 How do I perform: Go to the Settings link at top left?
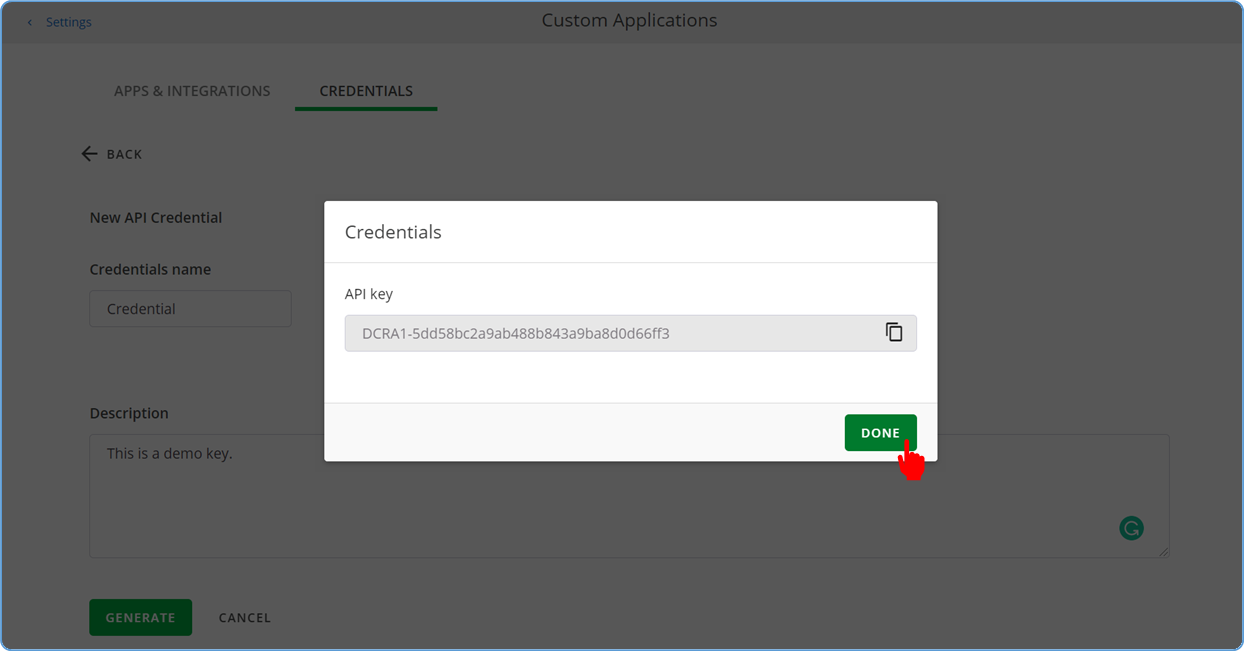(x=68, y=22)
